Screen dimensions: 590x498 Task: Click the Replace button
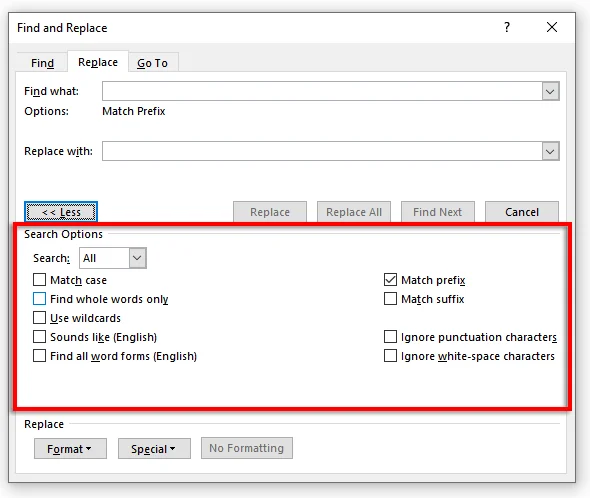[270, 212]
